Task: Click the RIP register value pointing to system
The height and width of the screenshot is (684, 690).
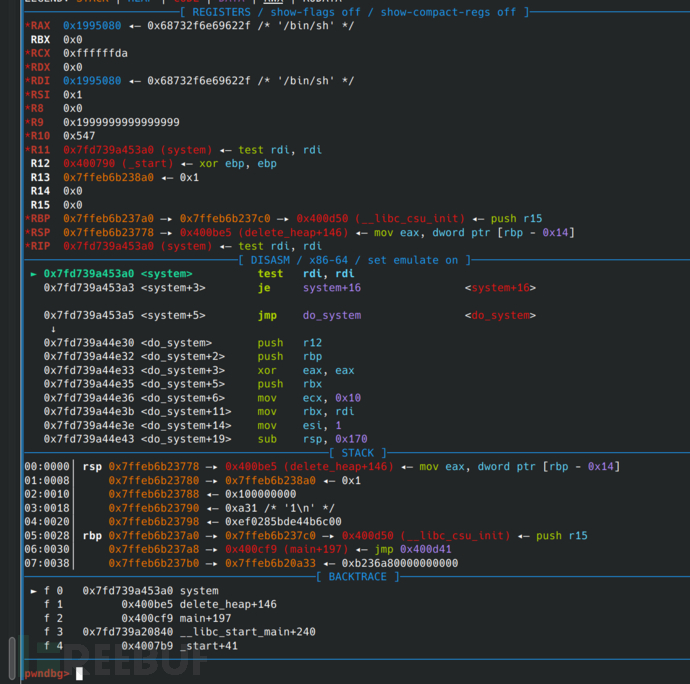Action: [x=138, y=246]
